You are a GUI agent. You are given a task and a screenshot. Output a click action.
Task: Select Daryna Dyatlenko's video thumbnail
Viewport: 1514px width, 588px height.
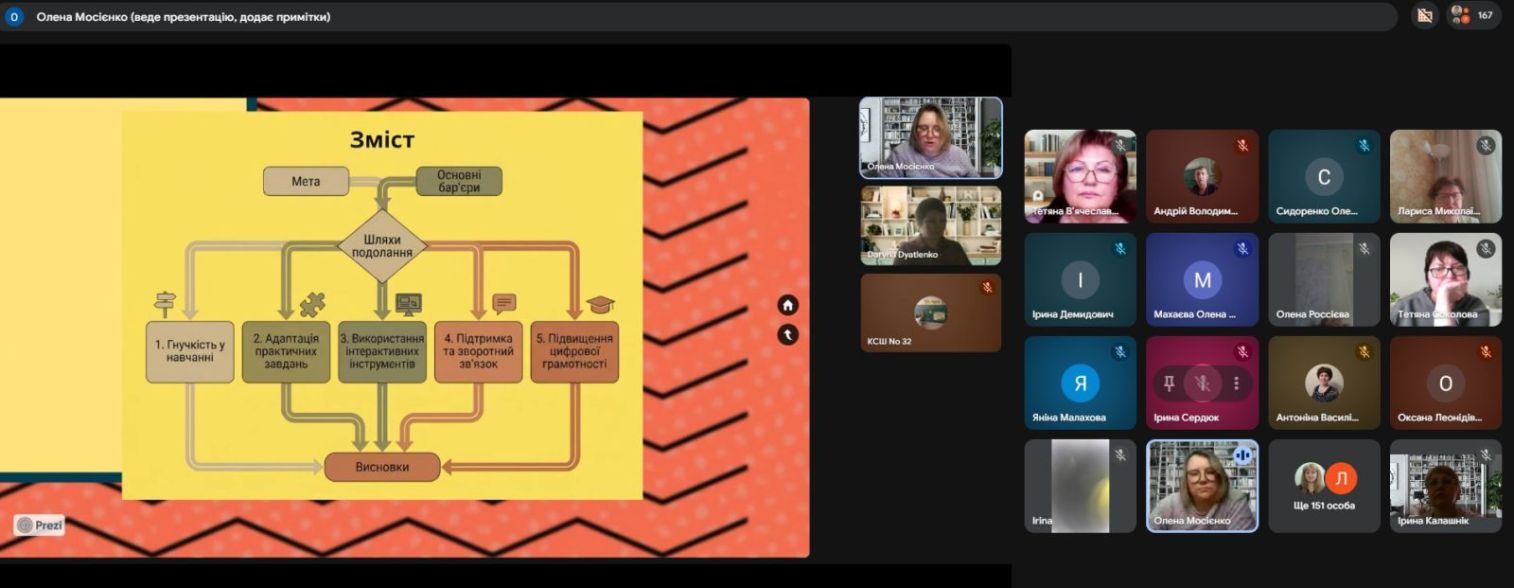point(930,225)
